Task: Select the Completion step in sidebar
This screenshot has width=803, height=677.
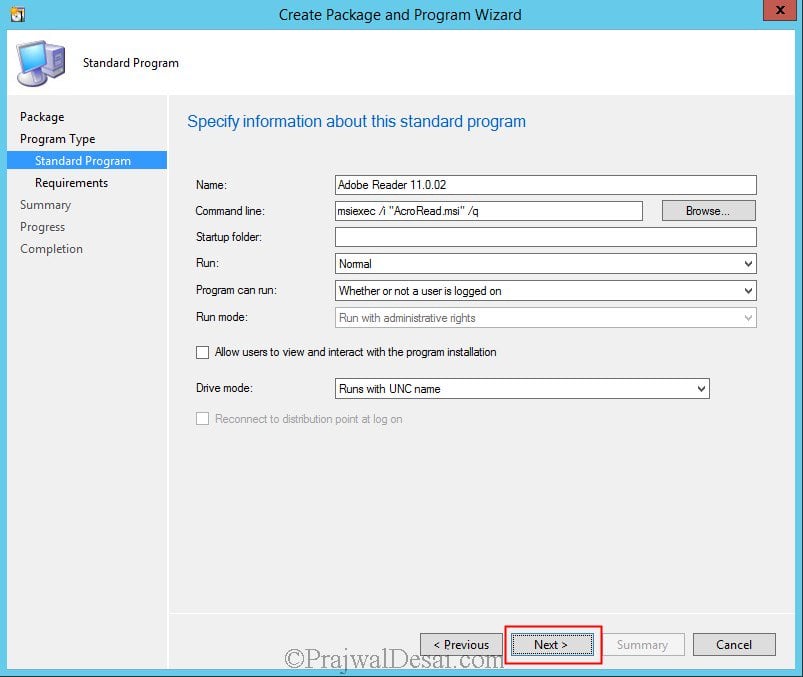Action: click(51, 249)
